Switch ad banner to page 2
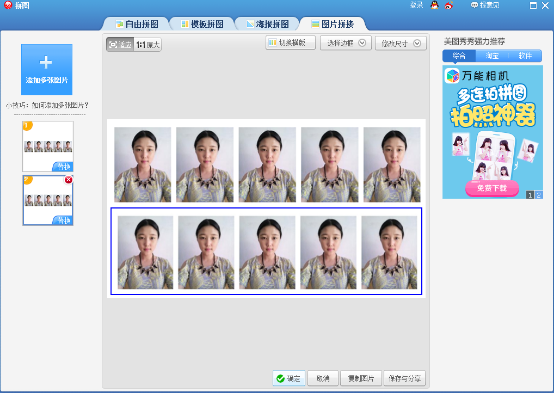Screen dimensions: 554x393 point(538,195)
